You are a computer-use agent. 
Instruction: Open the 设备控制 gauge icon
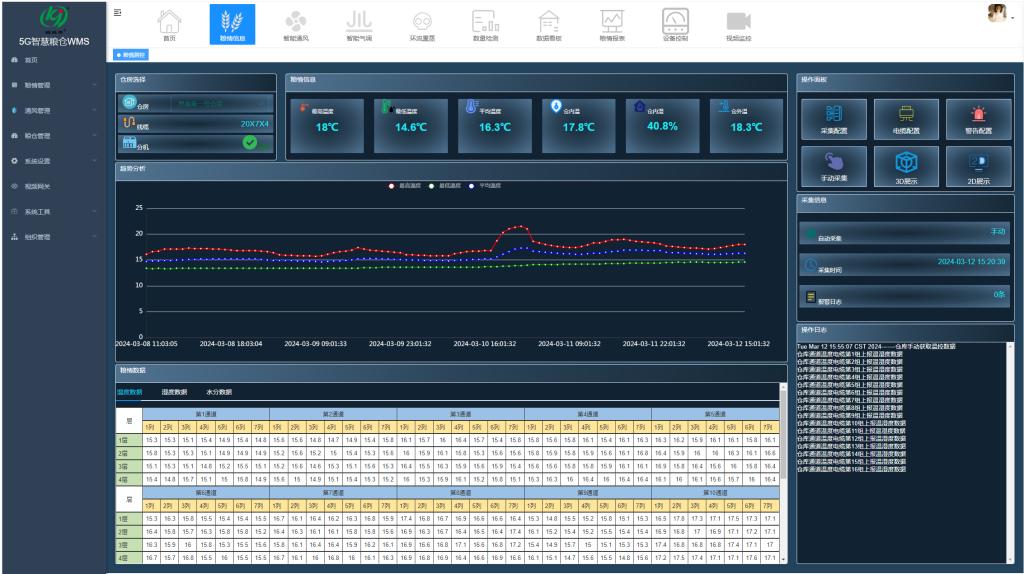[x=675, y=24]
